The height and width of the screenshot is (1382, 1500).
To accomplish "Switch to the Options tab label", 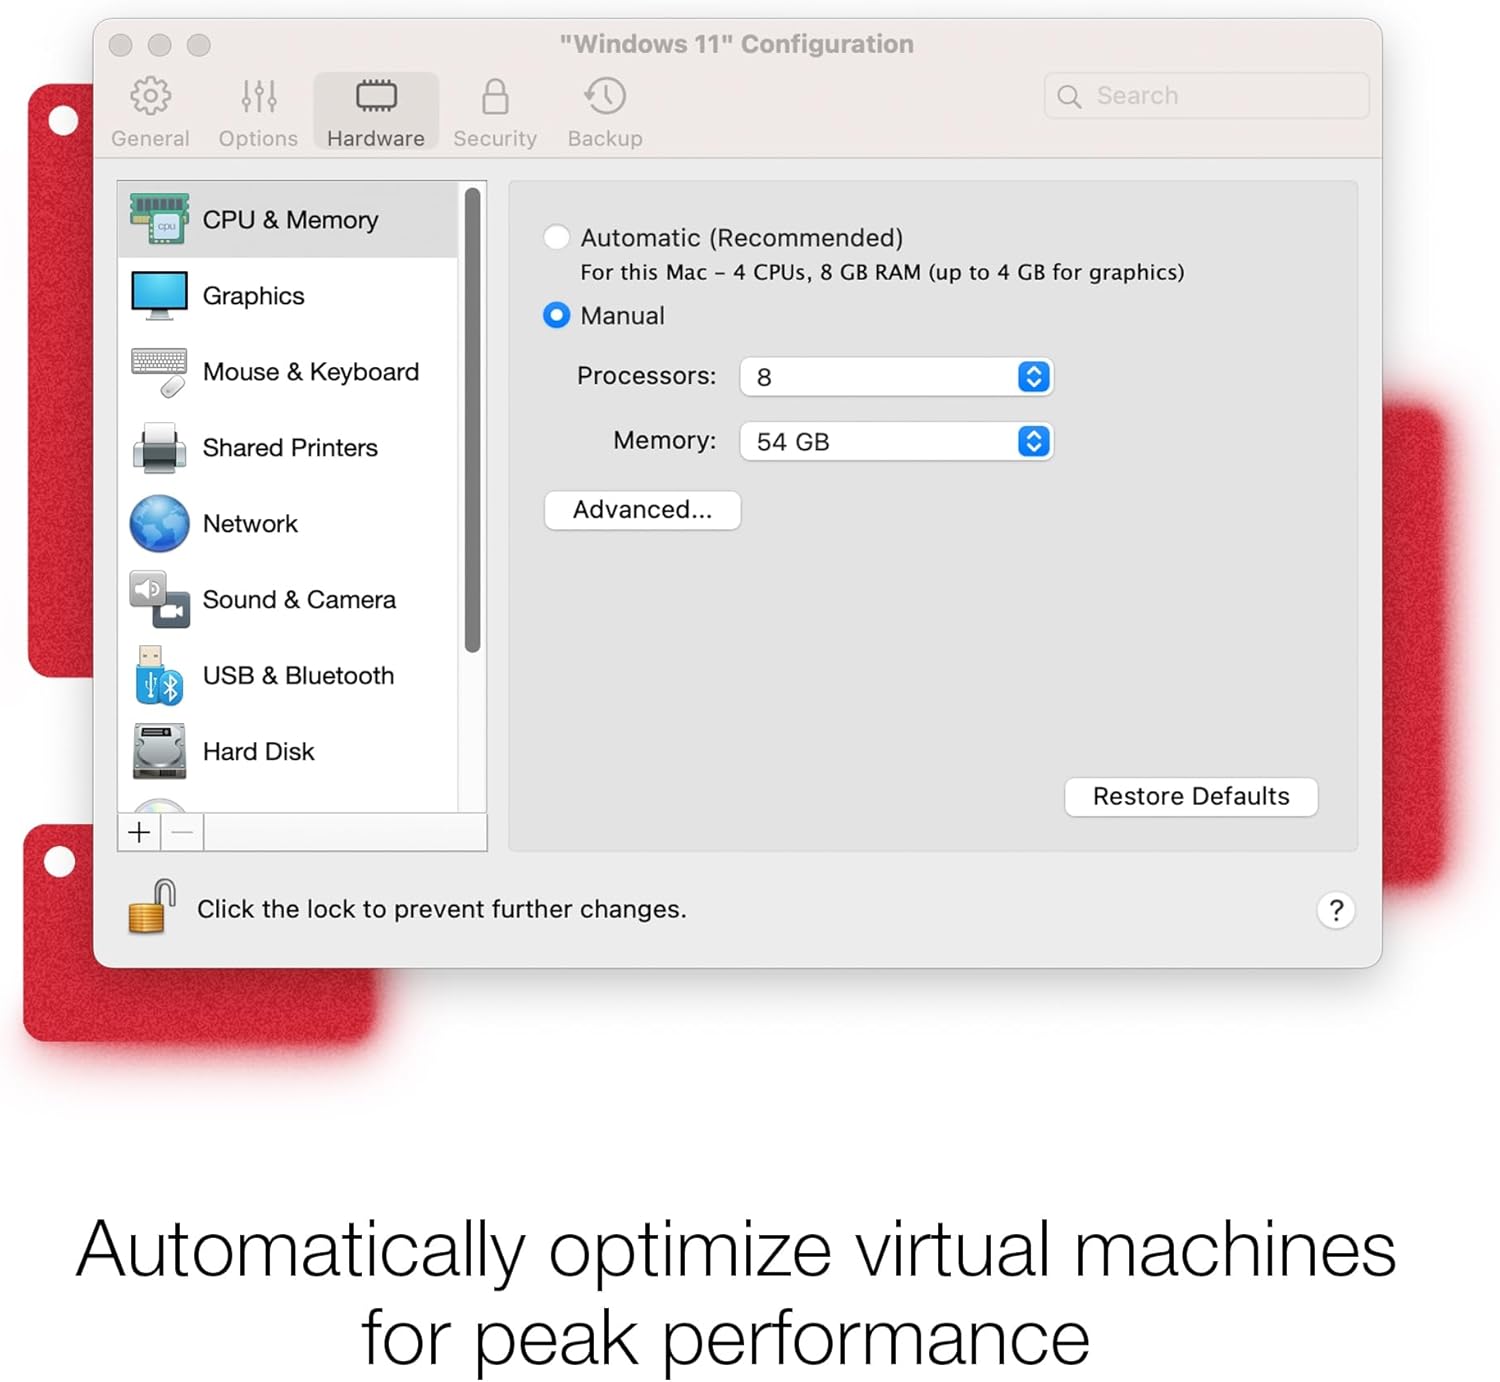I will 258,138.
